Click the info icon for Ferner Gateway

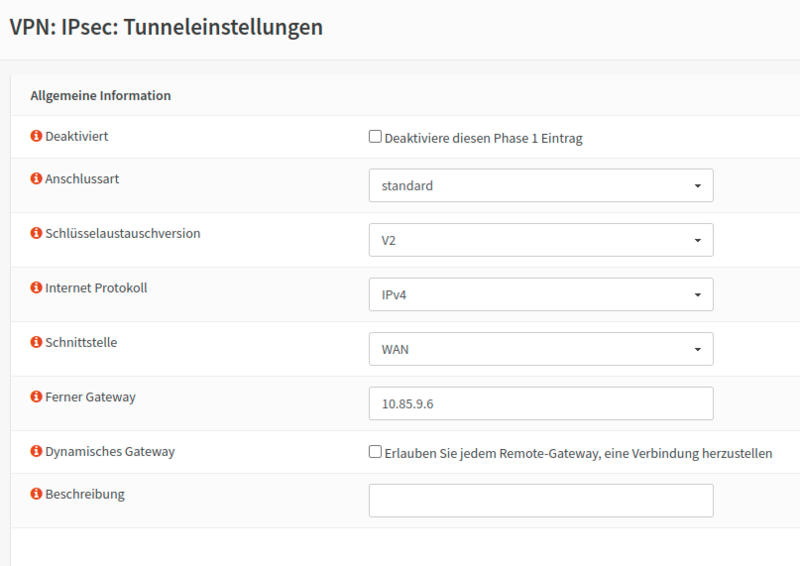(x=37, y=397)
